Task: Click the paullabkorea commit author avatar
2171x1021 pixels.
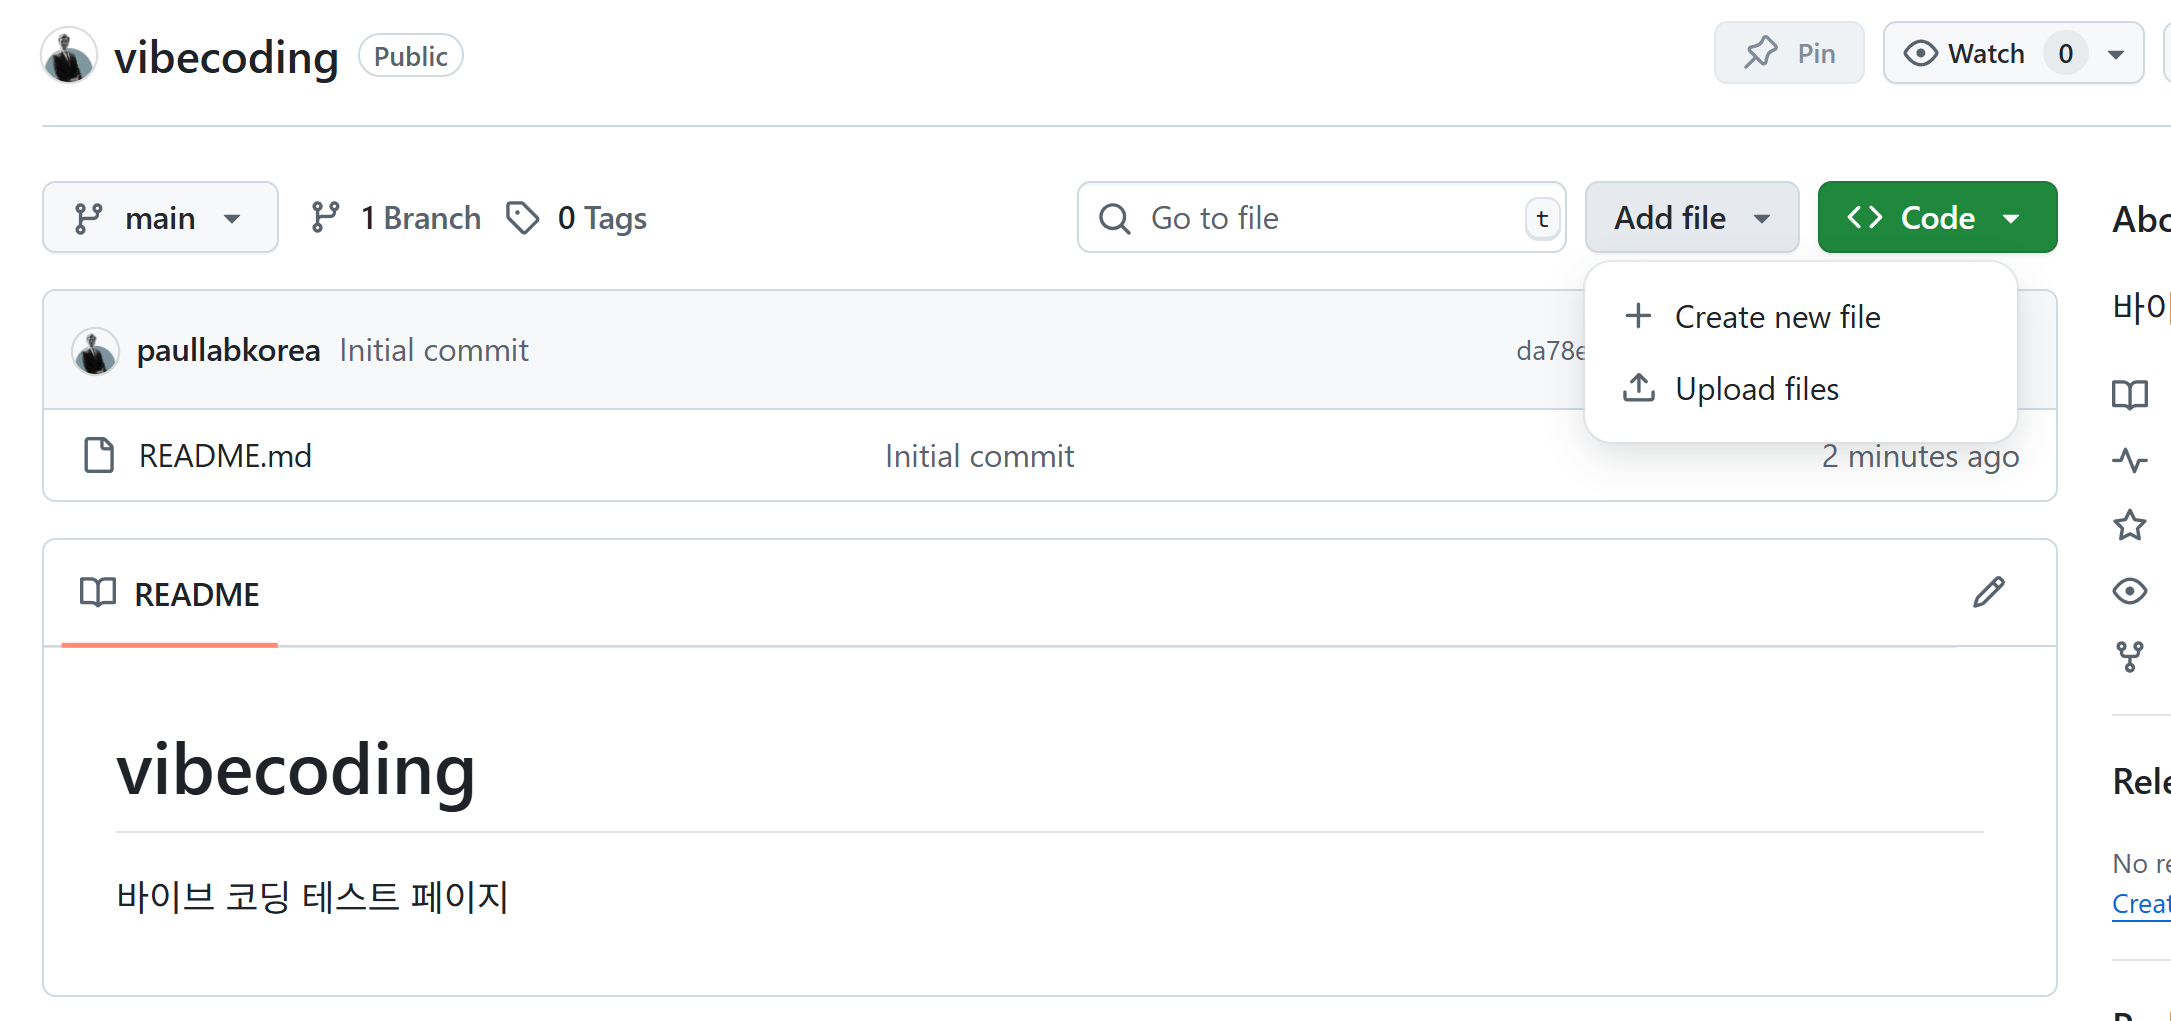Action: (95, 351)
